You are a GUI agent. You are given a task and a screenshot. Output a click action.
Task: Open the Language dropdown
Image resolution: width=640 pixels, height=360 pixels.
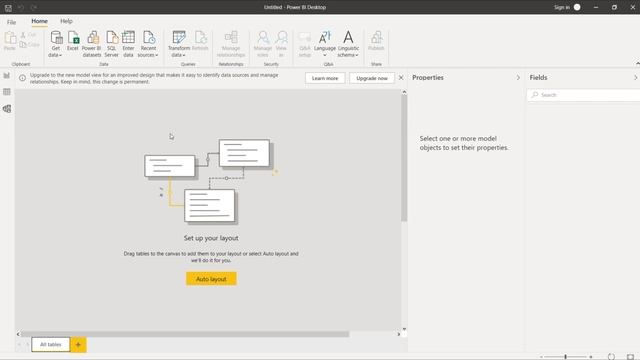[x=325, y=44]
